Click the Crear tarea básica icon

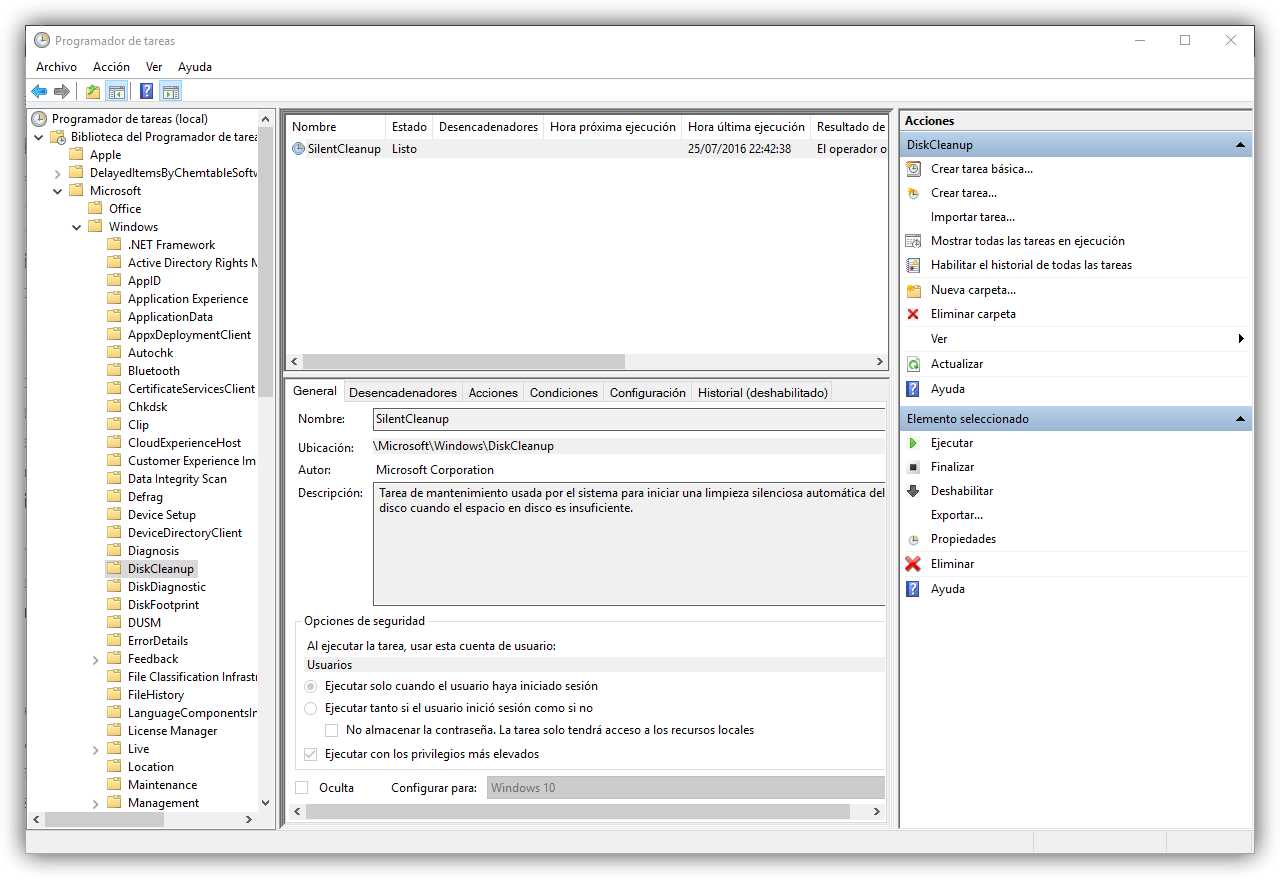tap(913, 169)
